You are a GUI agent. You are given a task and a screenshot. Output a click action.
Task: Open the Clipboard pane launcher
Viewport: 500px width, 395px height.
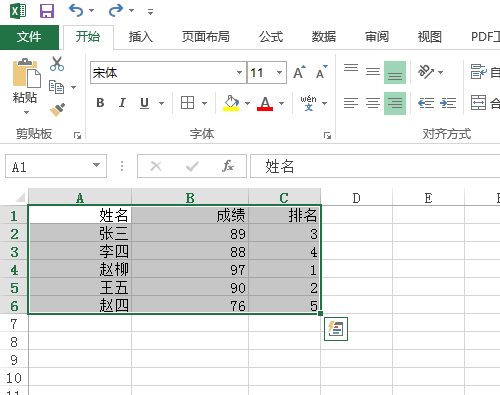coord(77,135)
